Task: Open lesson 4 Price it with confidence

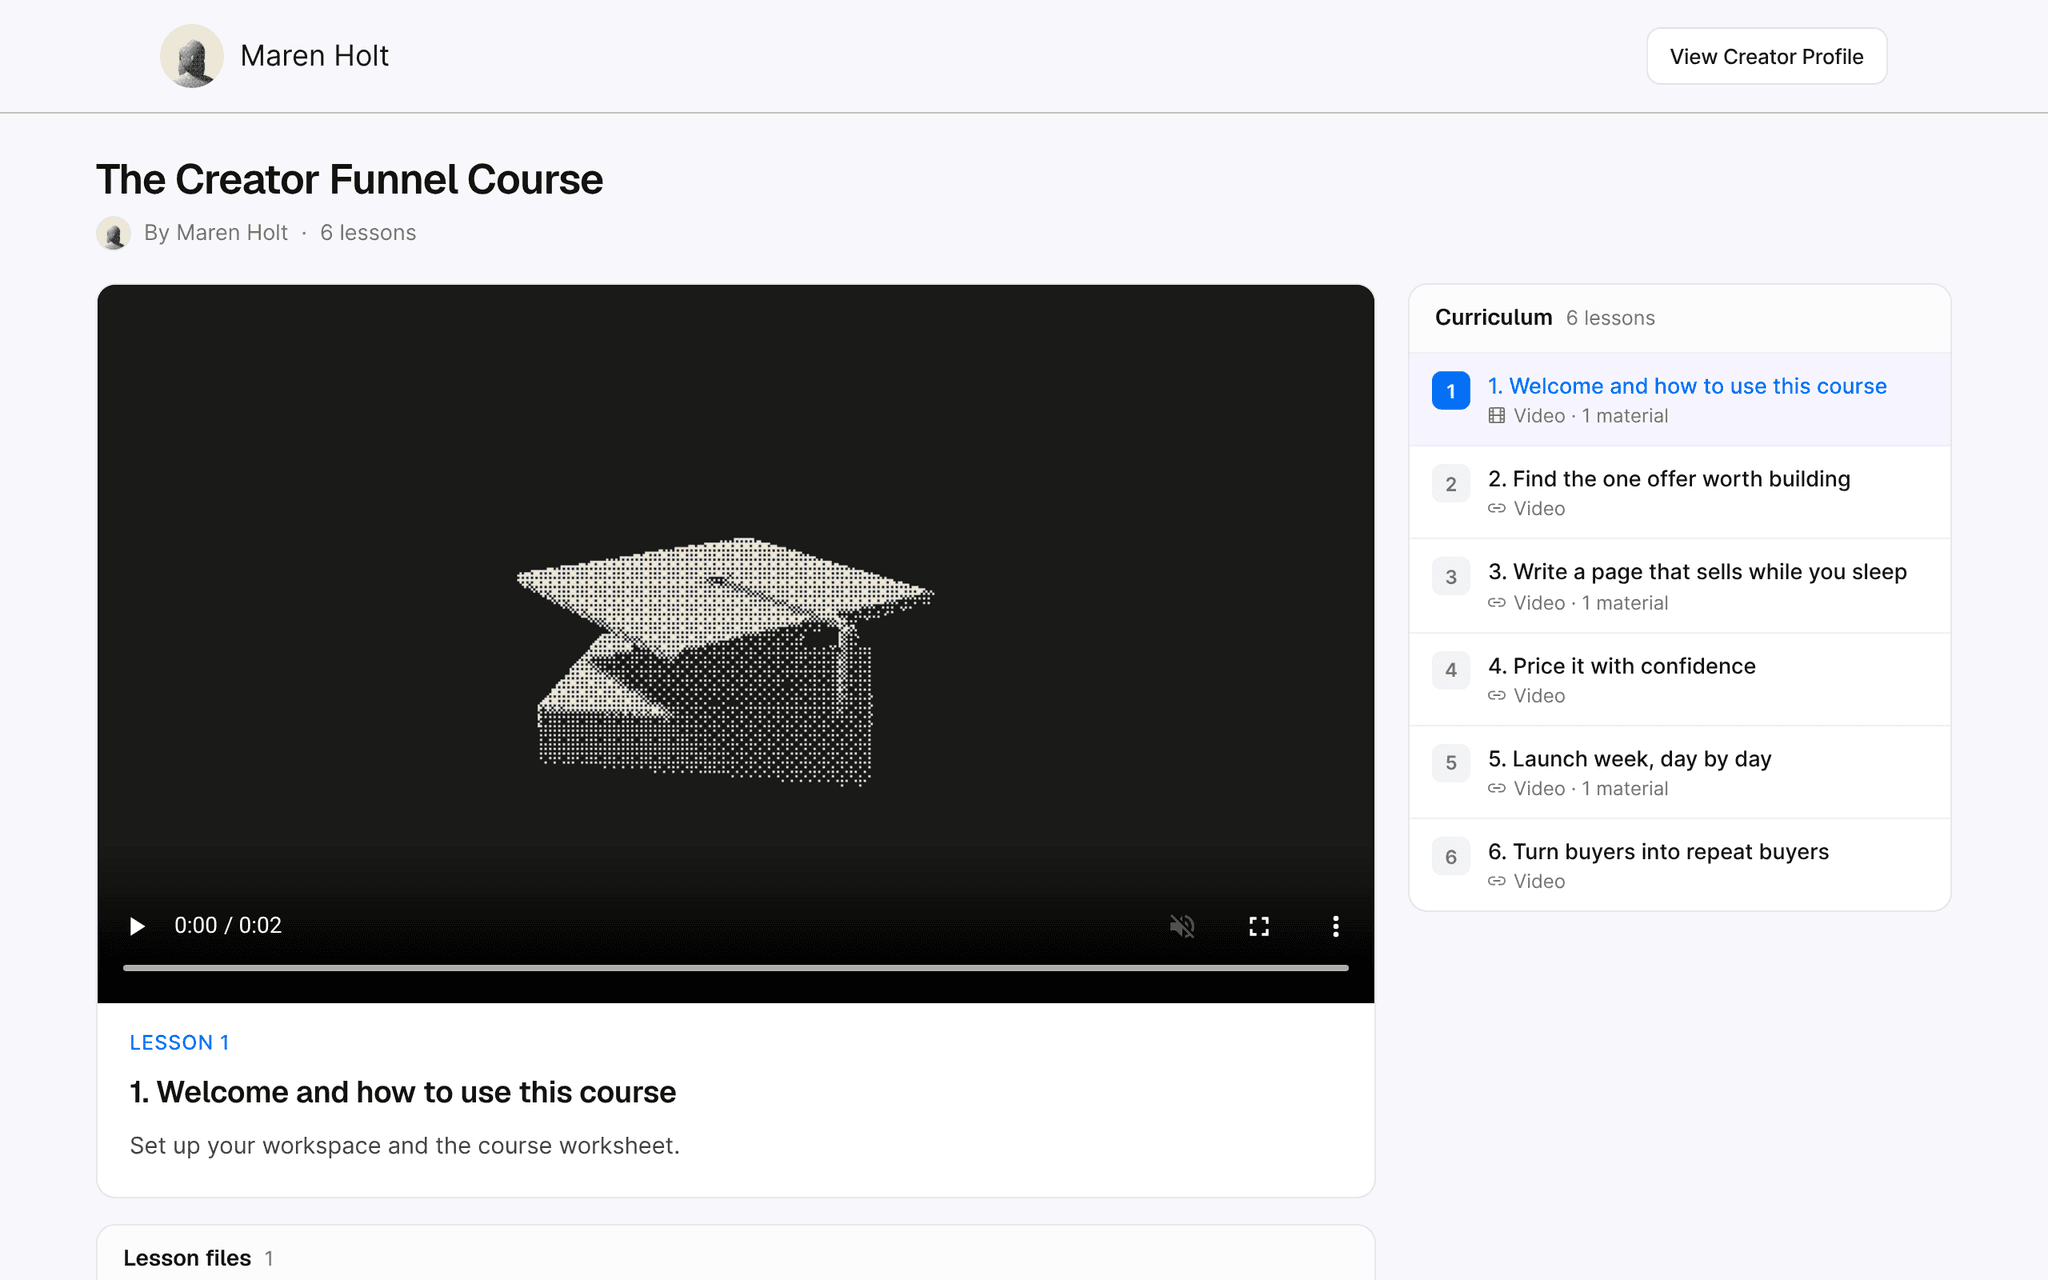Action: [1679, 679]
